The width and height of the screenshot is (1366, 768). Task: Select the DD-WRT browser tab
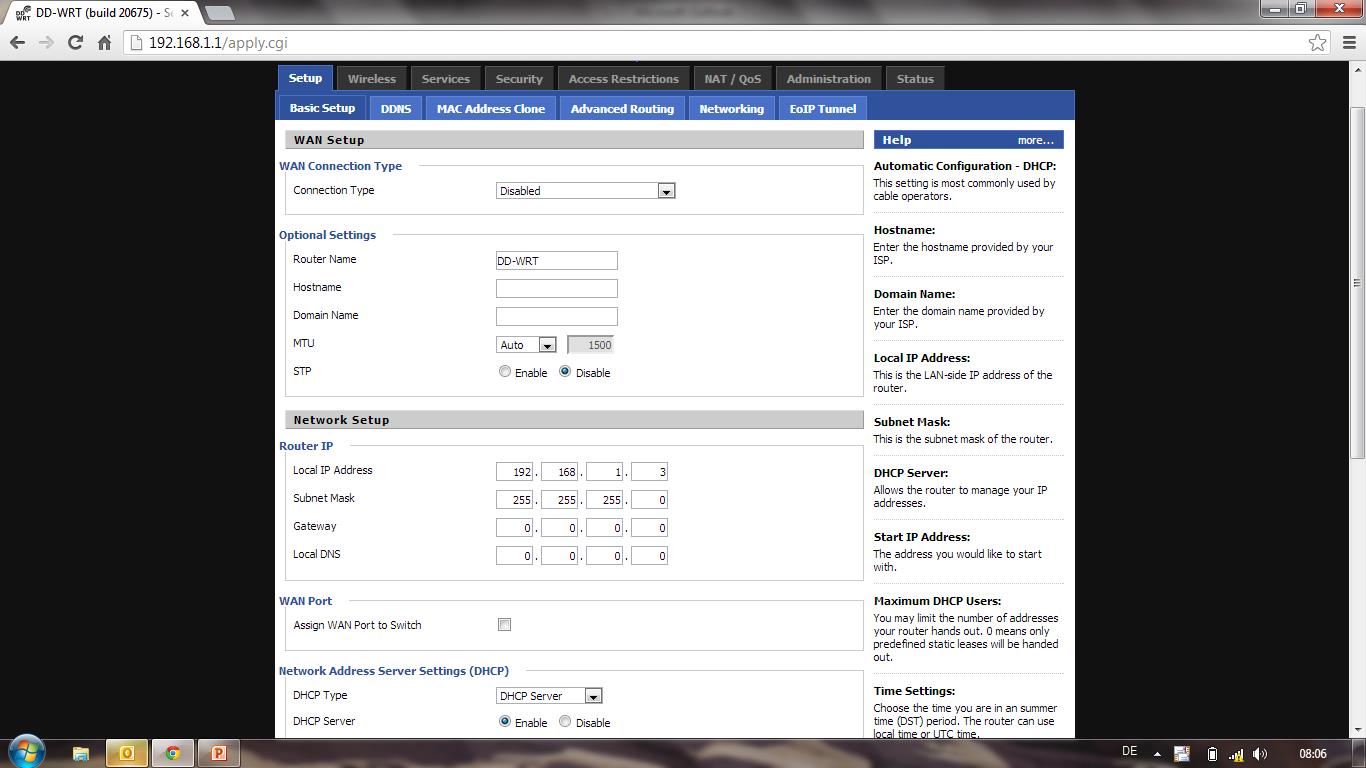pos(100,12)
